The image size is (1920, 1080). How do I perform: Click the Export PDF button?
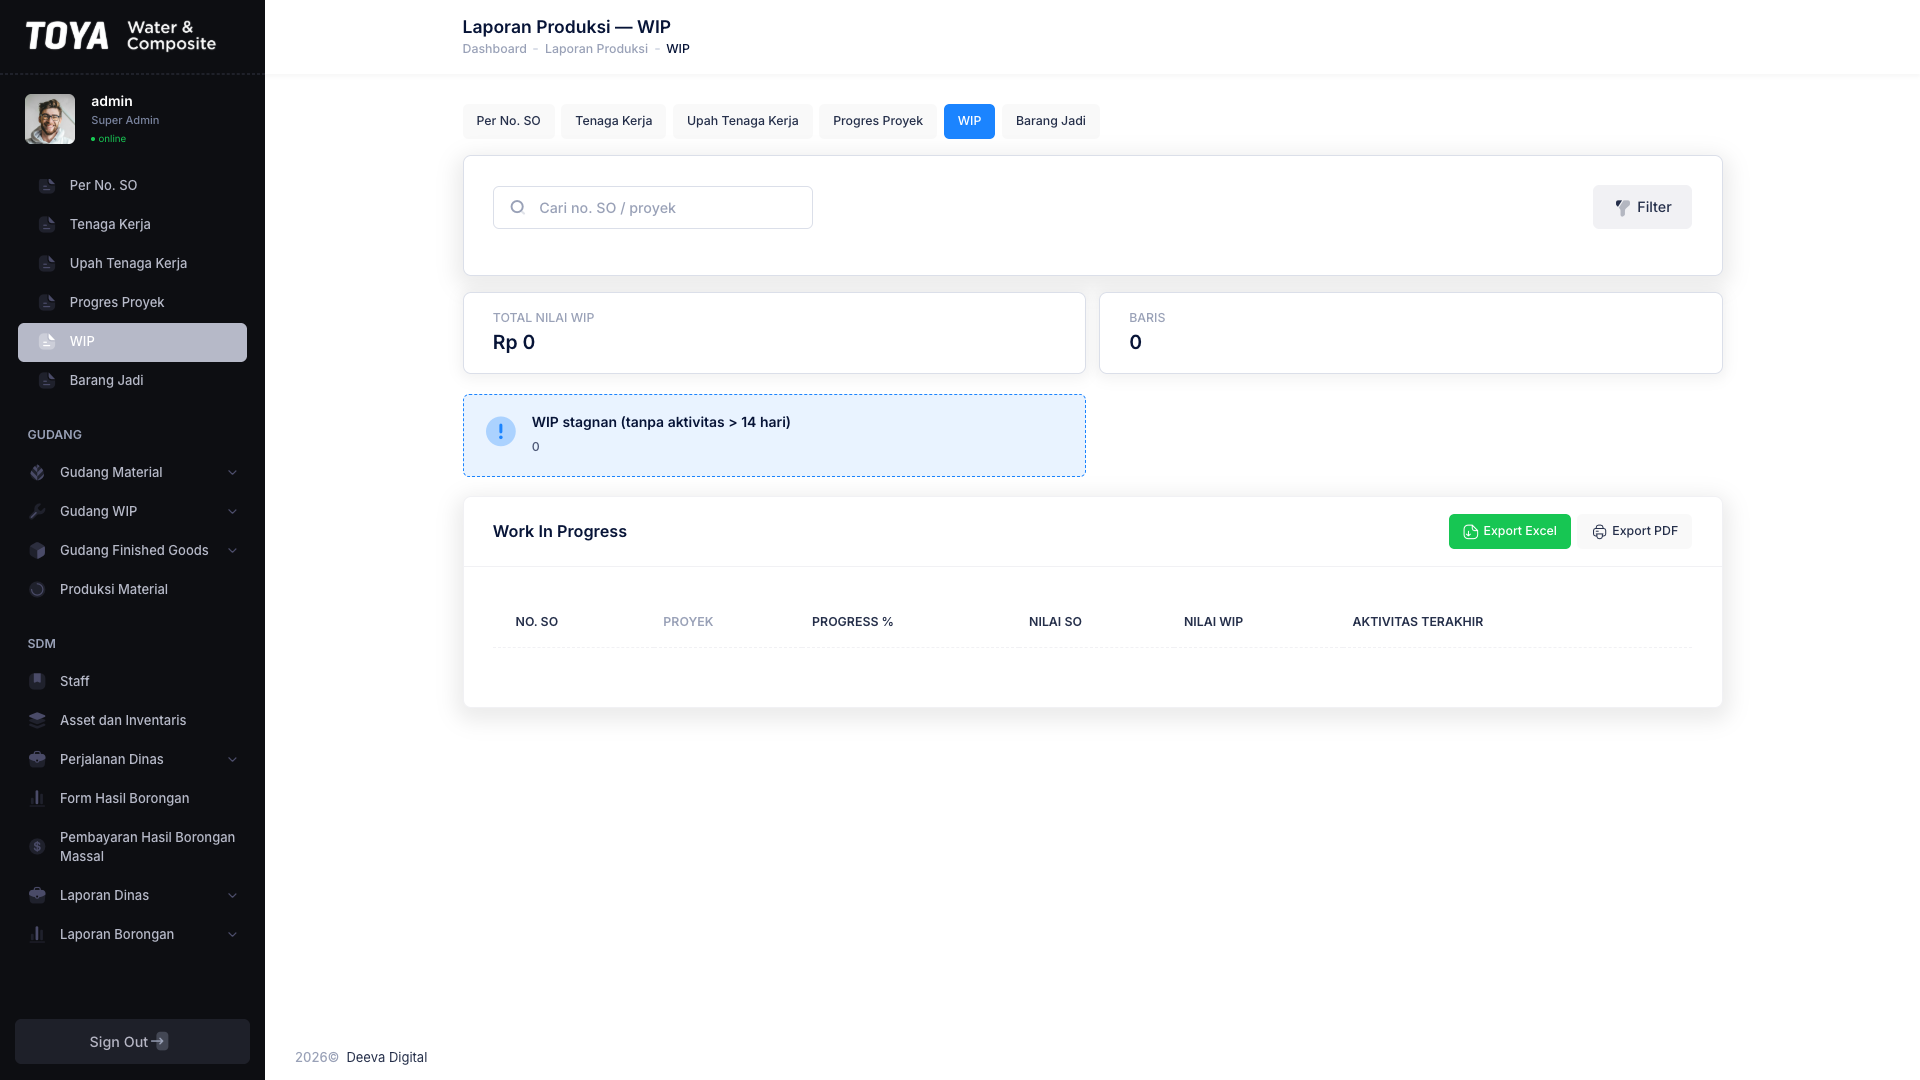[1635, 531]
